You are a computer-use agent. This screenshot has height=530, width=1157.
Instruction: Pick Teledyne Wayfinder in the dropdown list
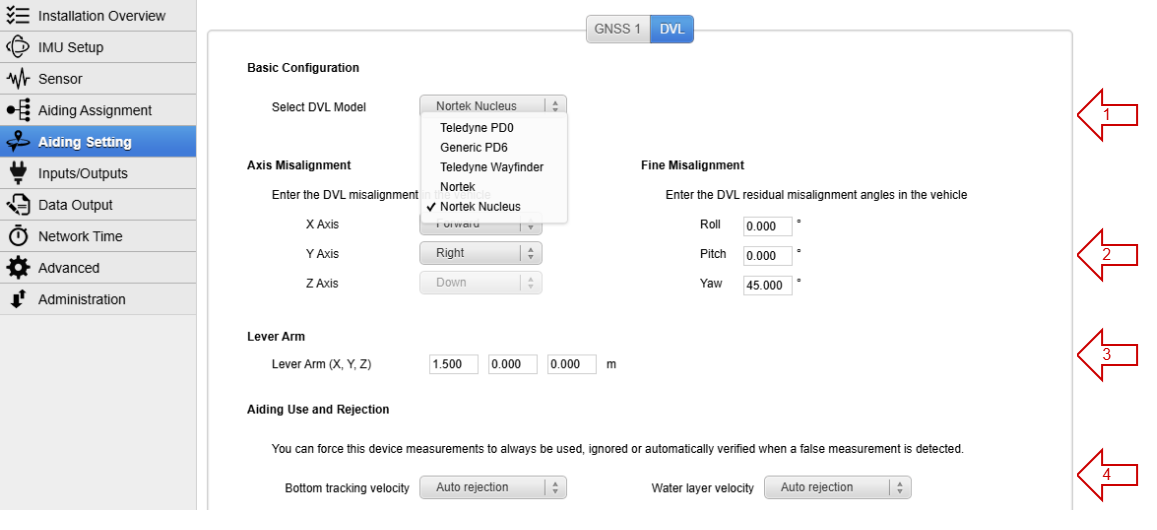[x=494, y=167]
